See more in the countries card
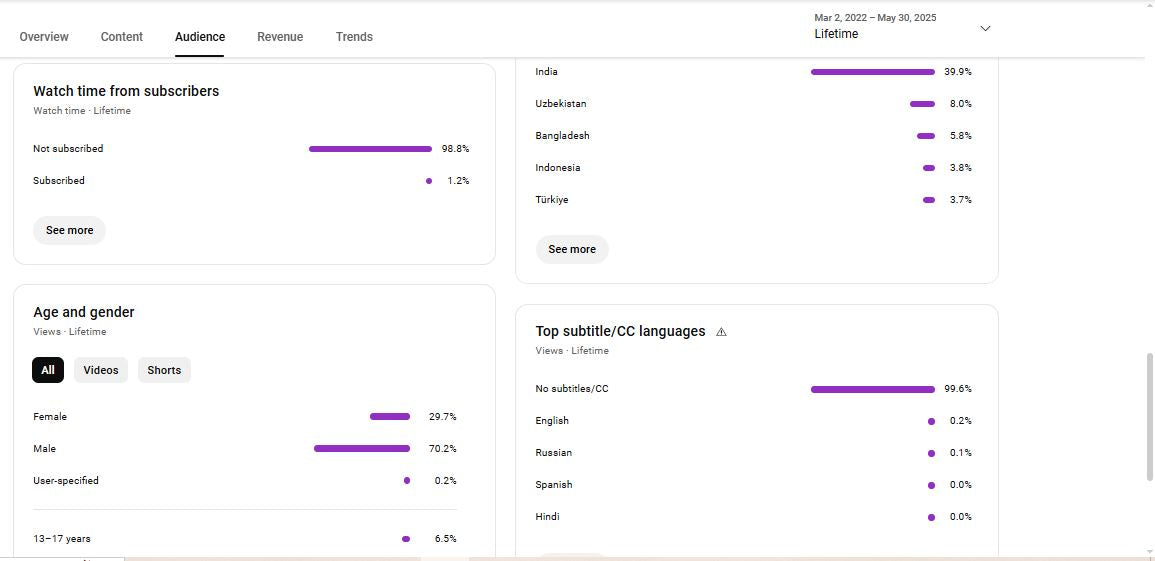The image size is (1155, 561). (x=572, y=249)
